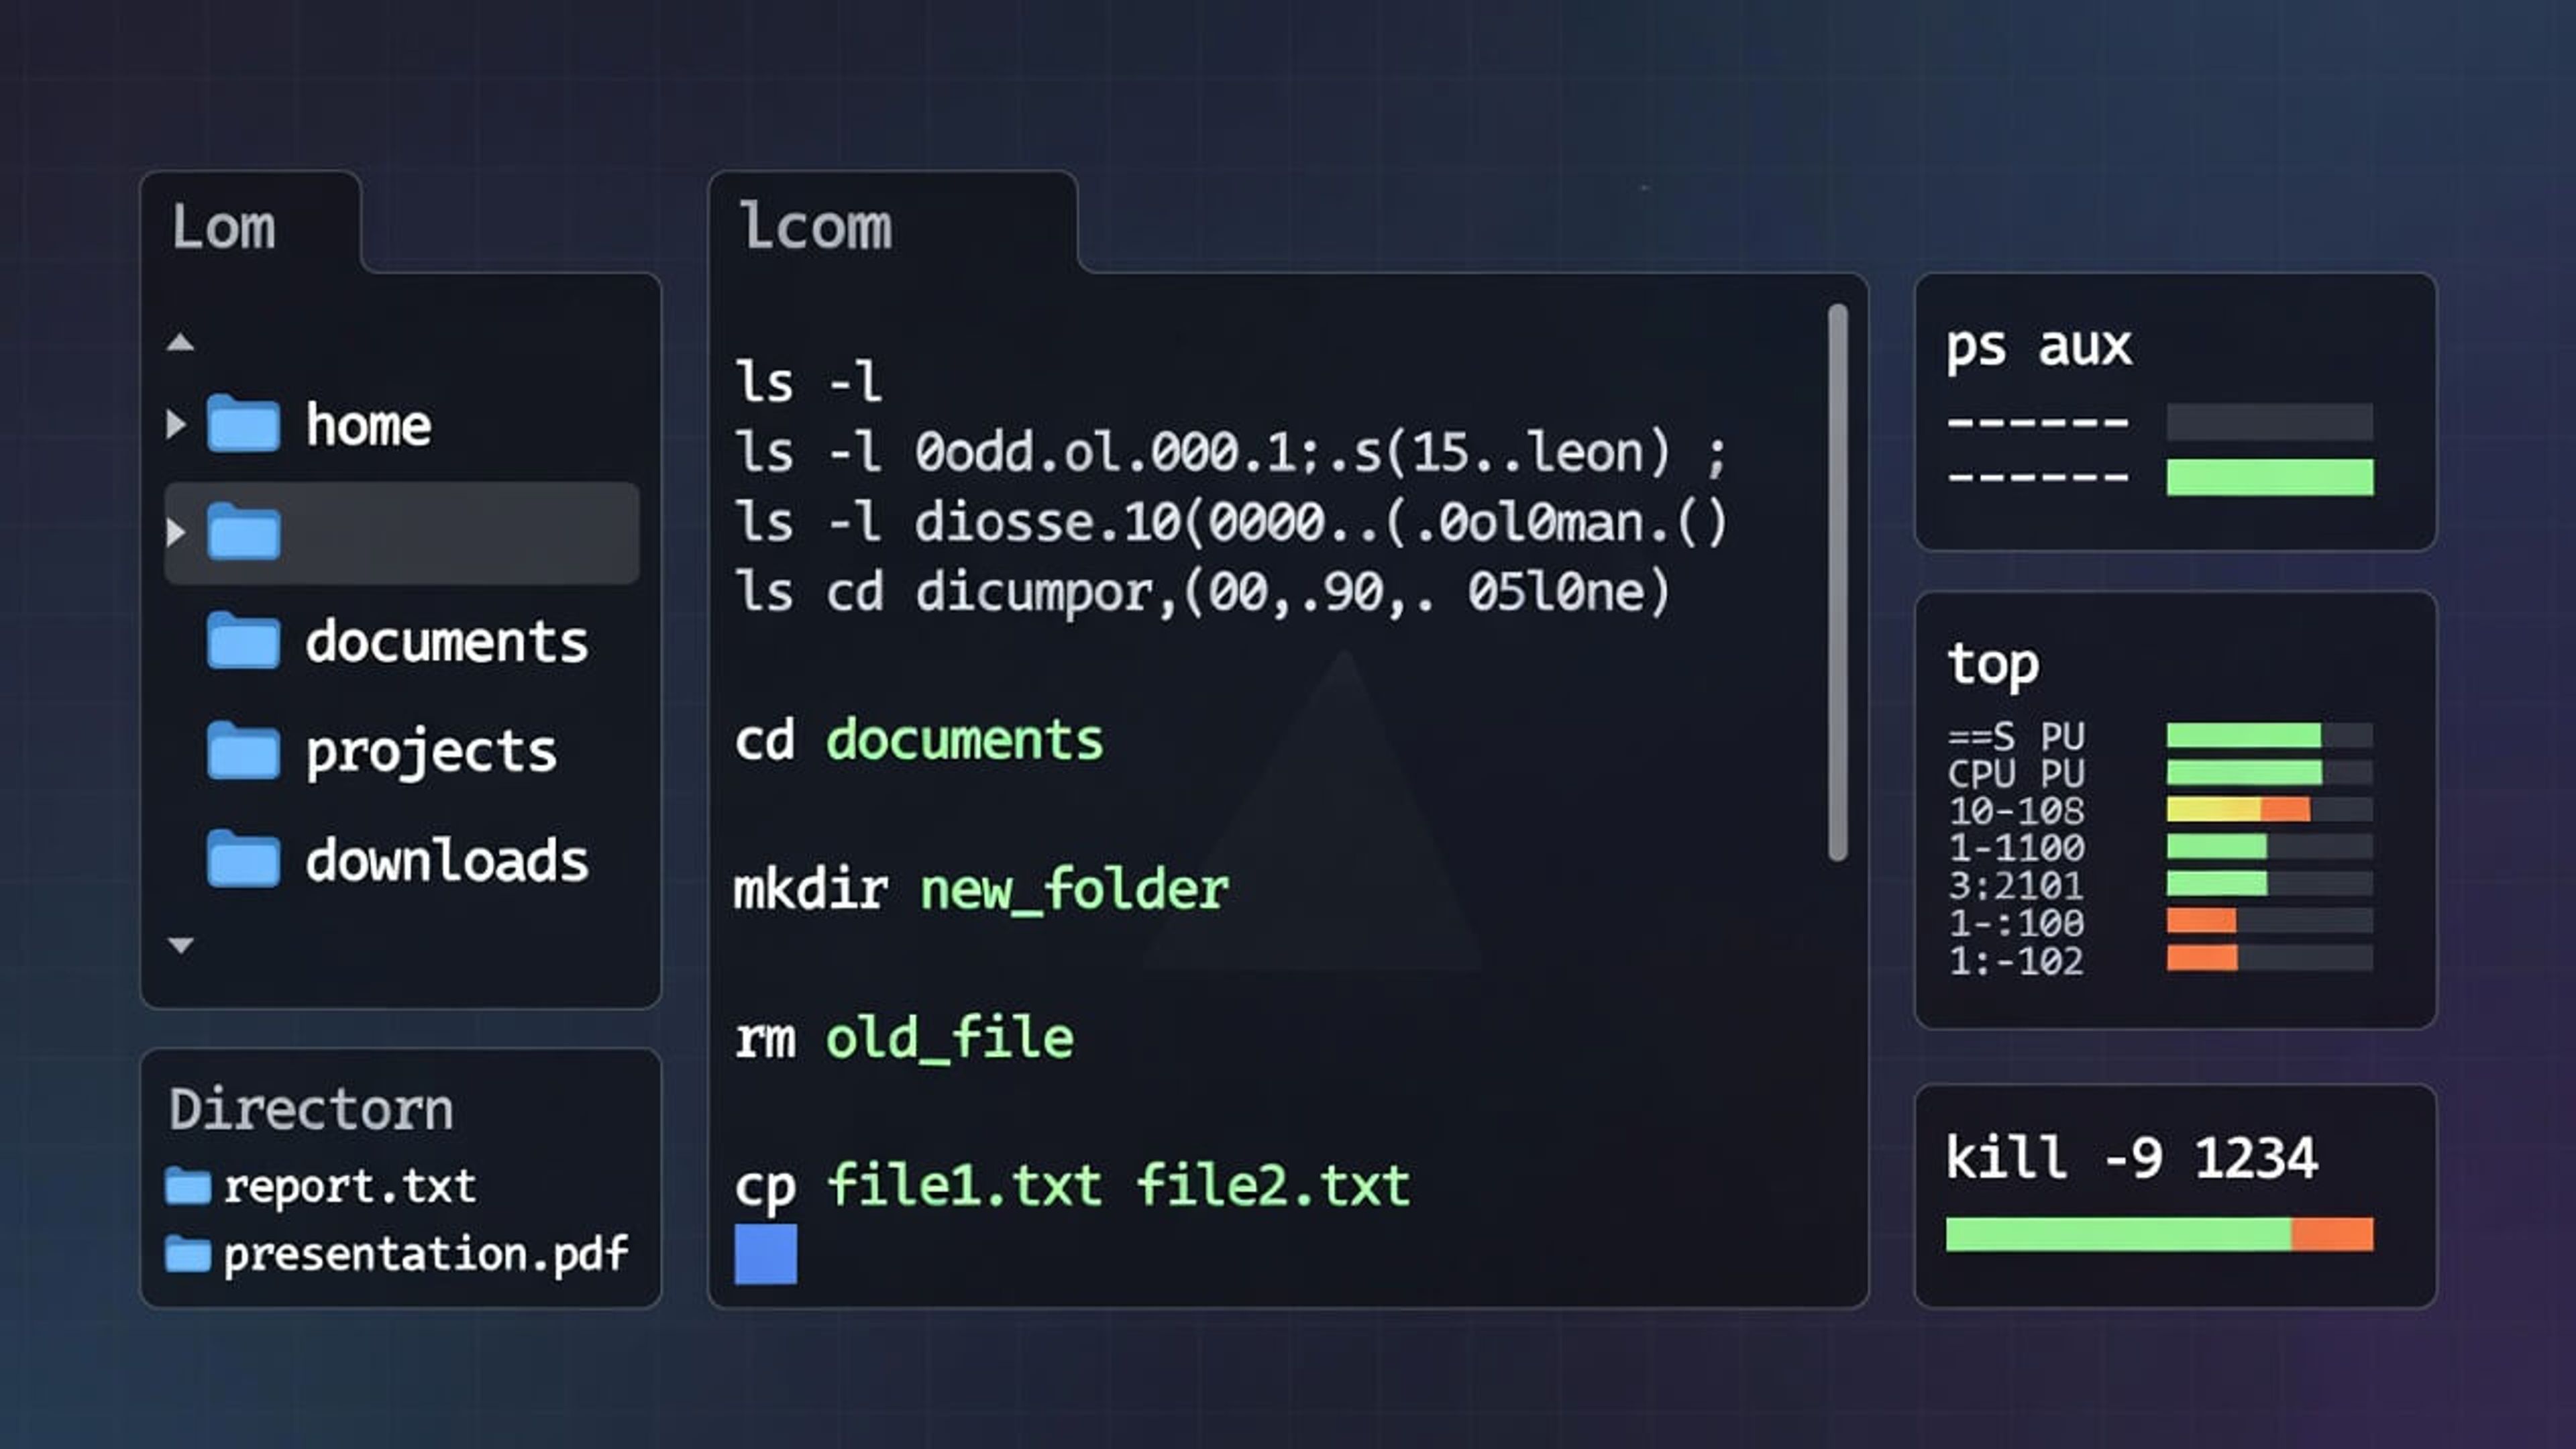Image resolution: width=2576 pixels, height=1449 pixels.
Task: Click the 'ps aux' panel title
Action: click(x=2039, y=348)
